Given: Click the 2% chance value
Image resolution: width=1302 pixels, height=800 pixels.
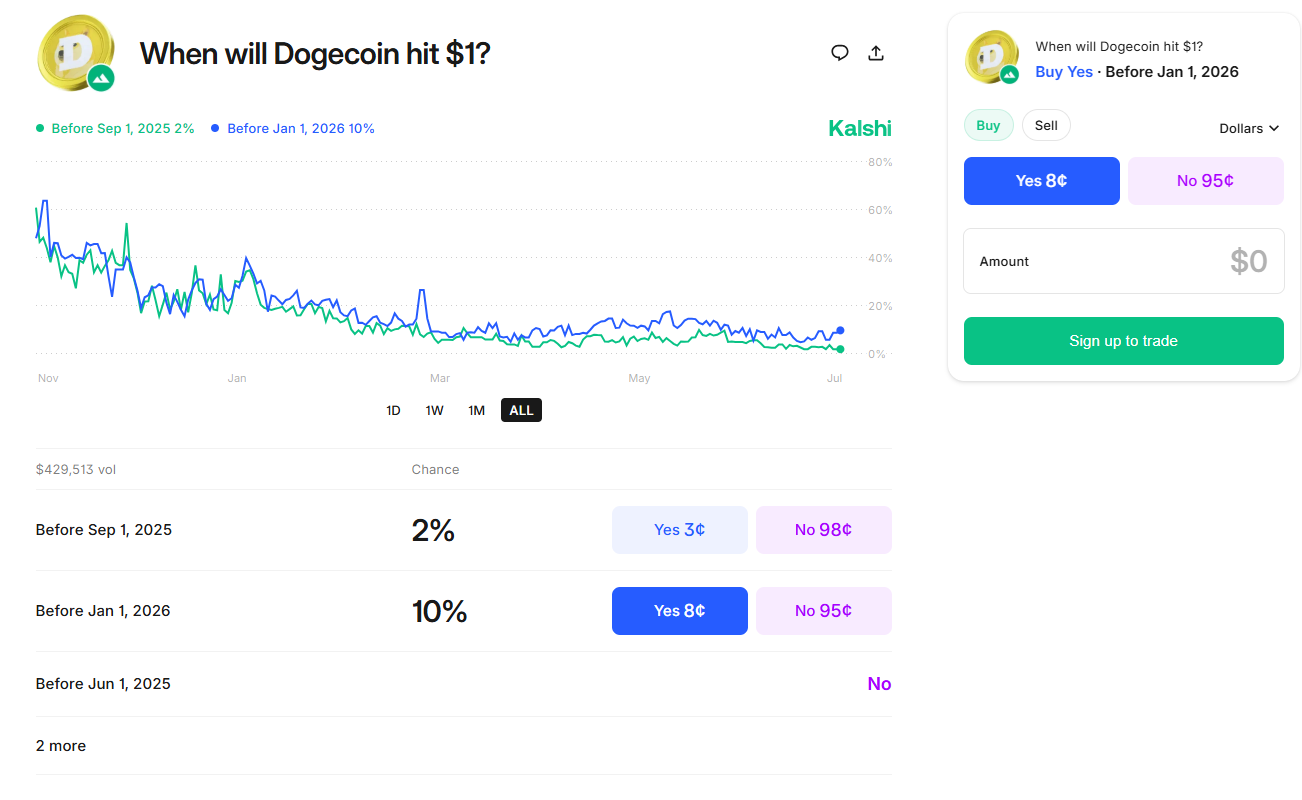Looking at the screenshot, I should click(433, 530).
